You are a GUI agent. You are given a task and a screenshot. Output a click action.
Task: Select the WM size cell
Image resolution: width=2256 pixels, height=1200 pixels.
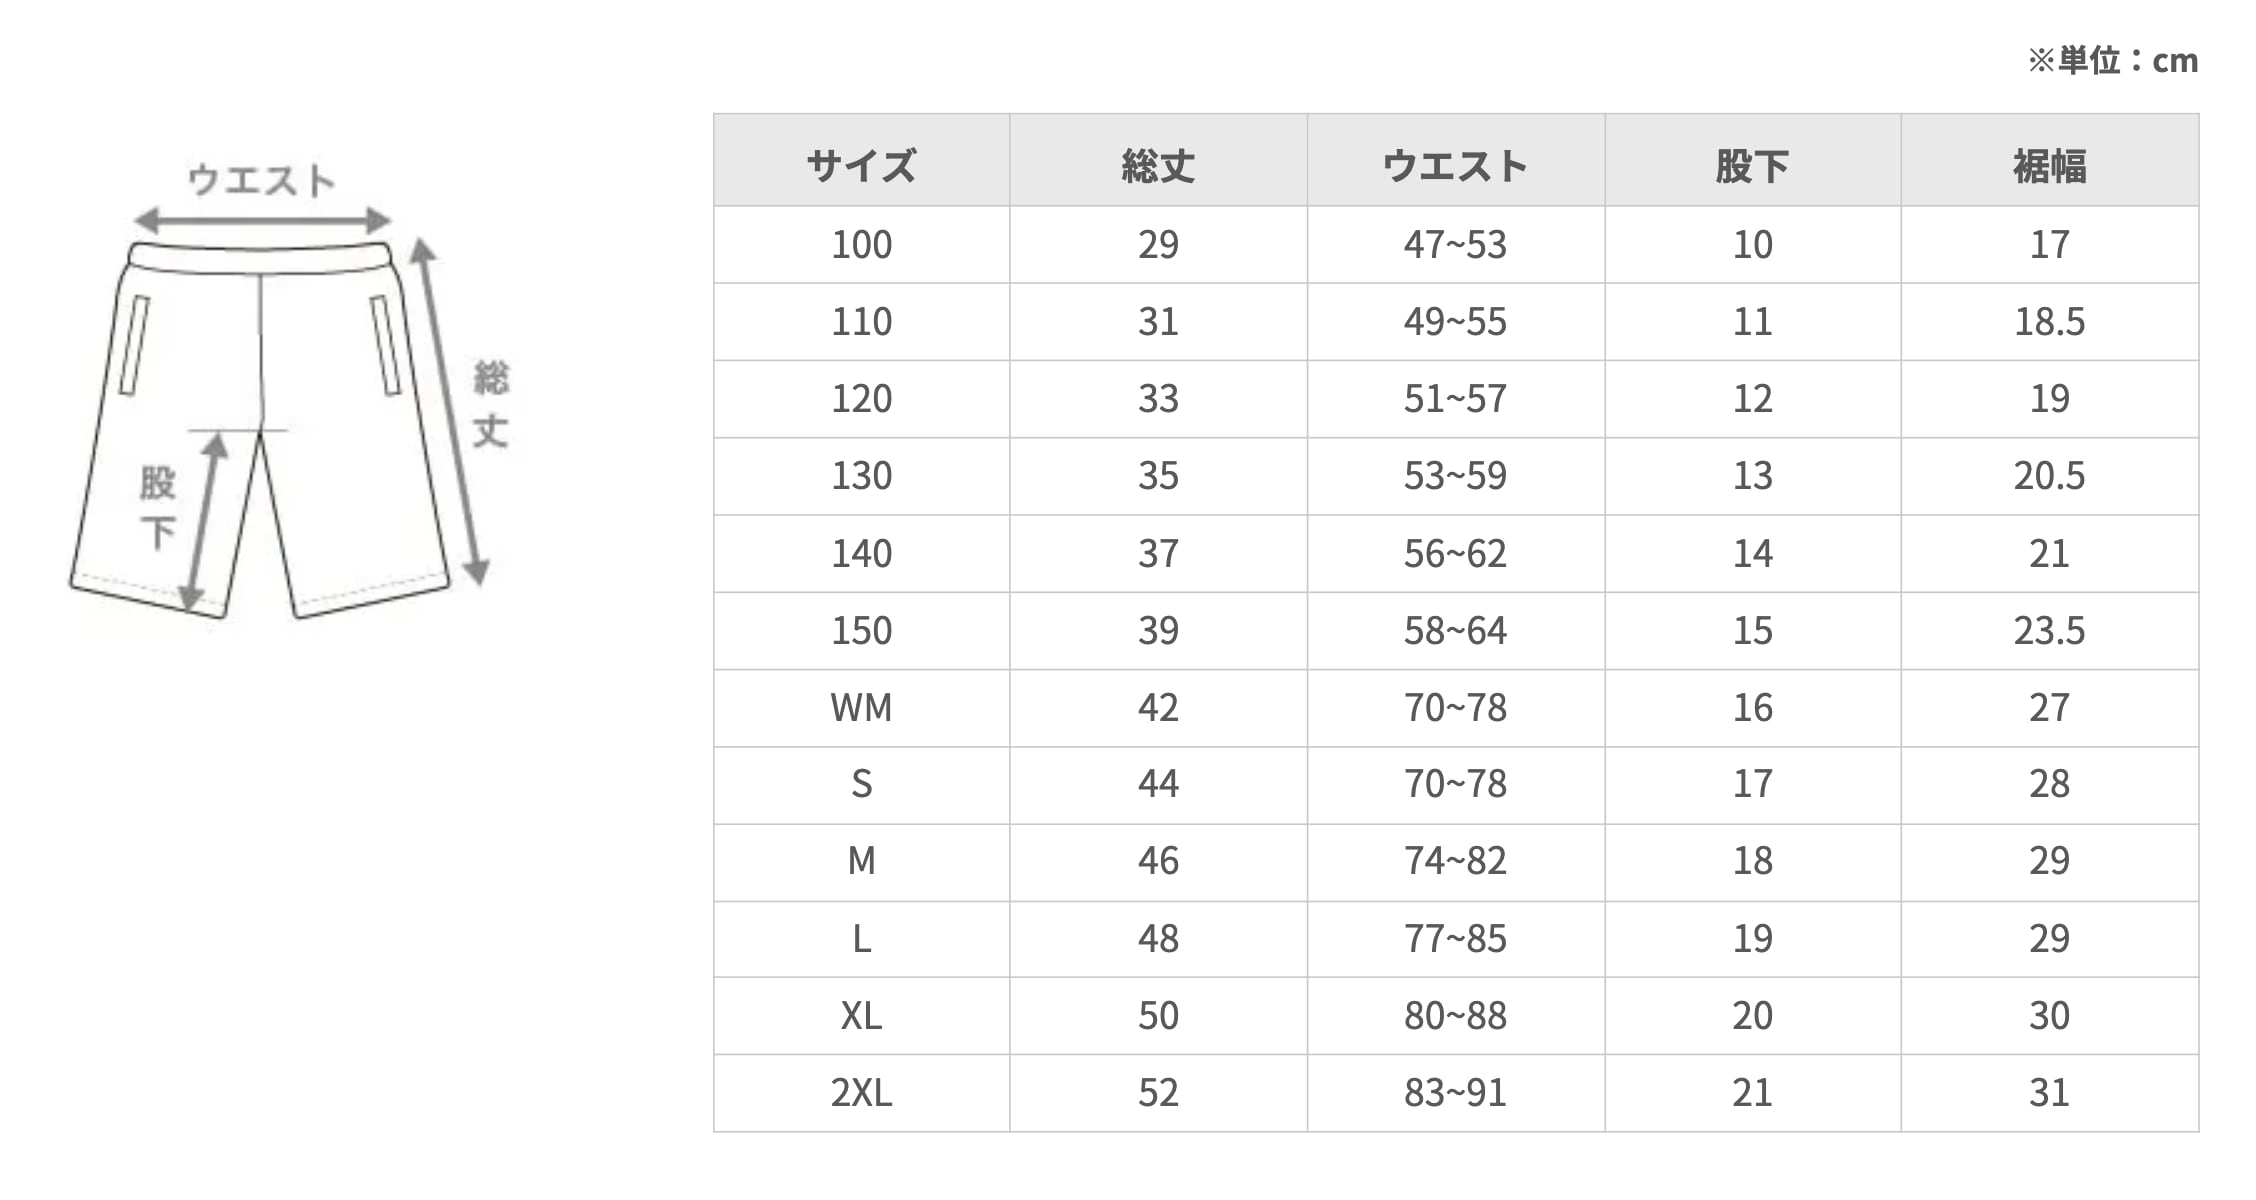(861, 708)
